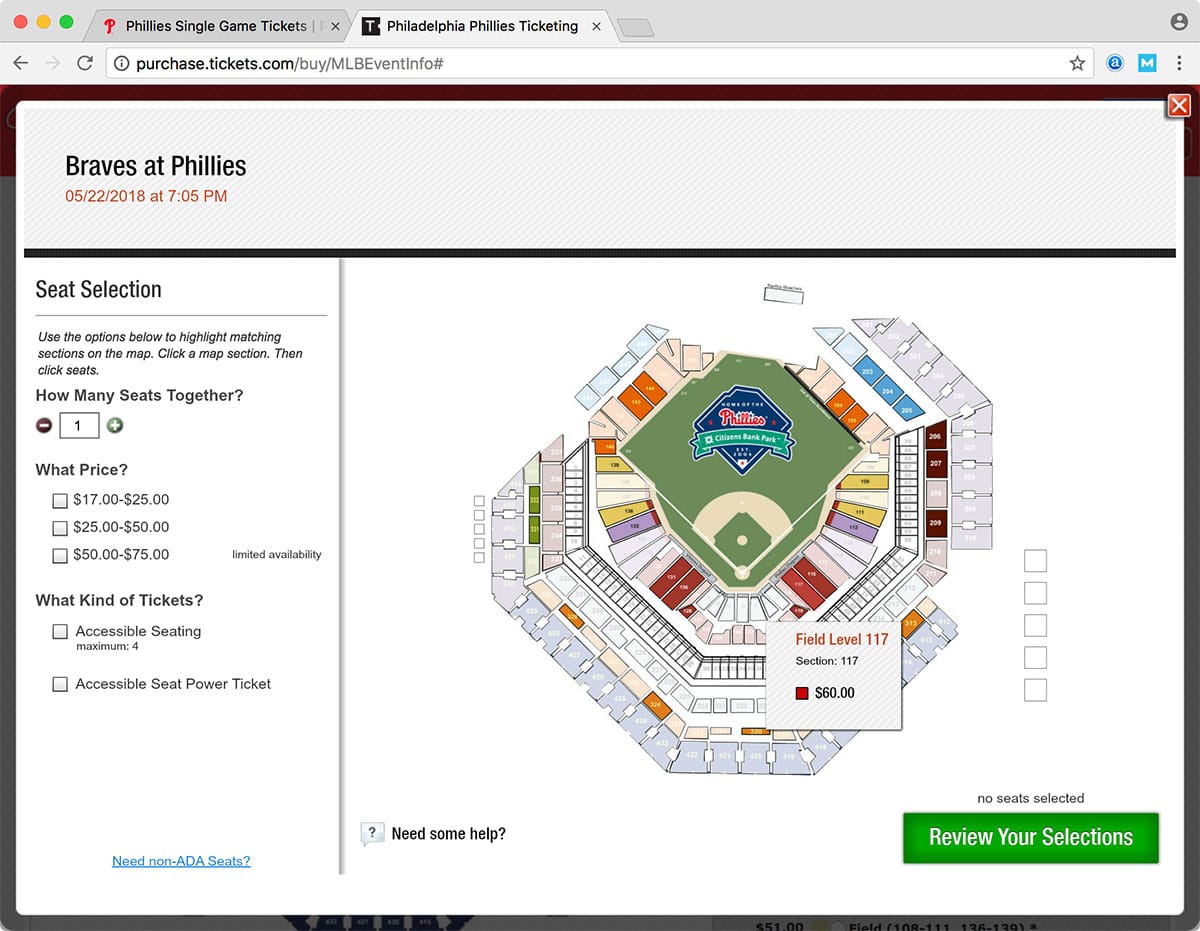
Task: Open the Chrome three-dot menu
Action: tap(1180, 62)
